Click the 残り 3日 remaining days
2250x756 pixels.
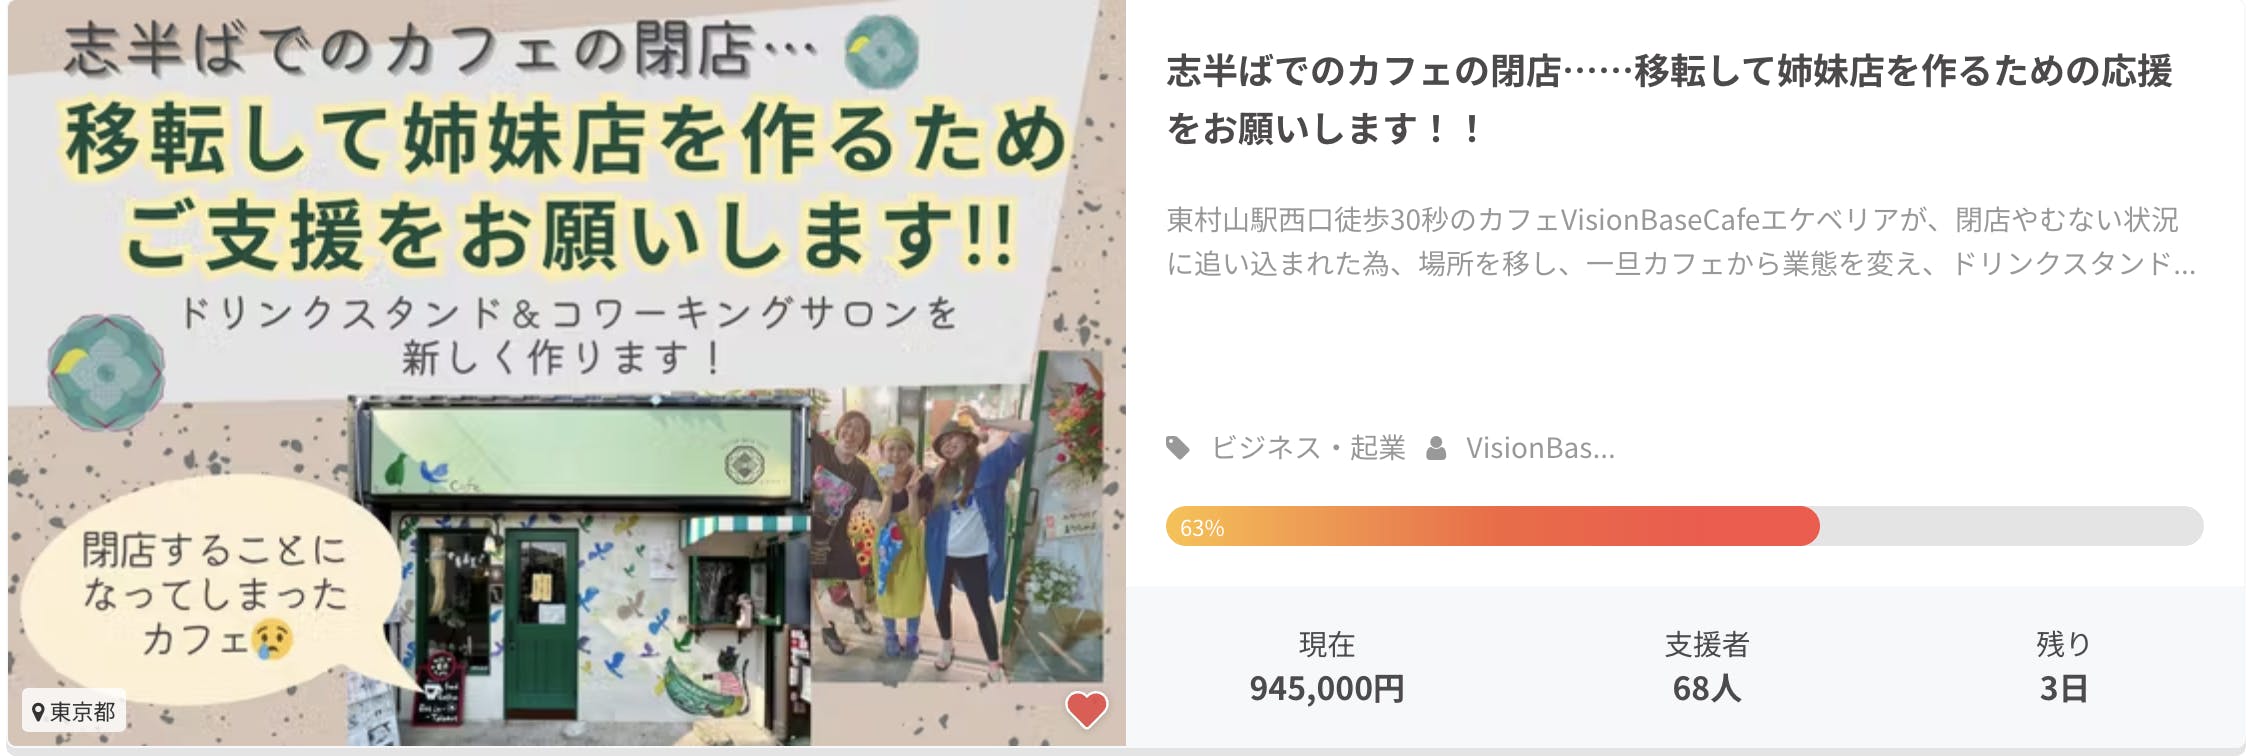(x=2063, y=666)
